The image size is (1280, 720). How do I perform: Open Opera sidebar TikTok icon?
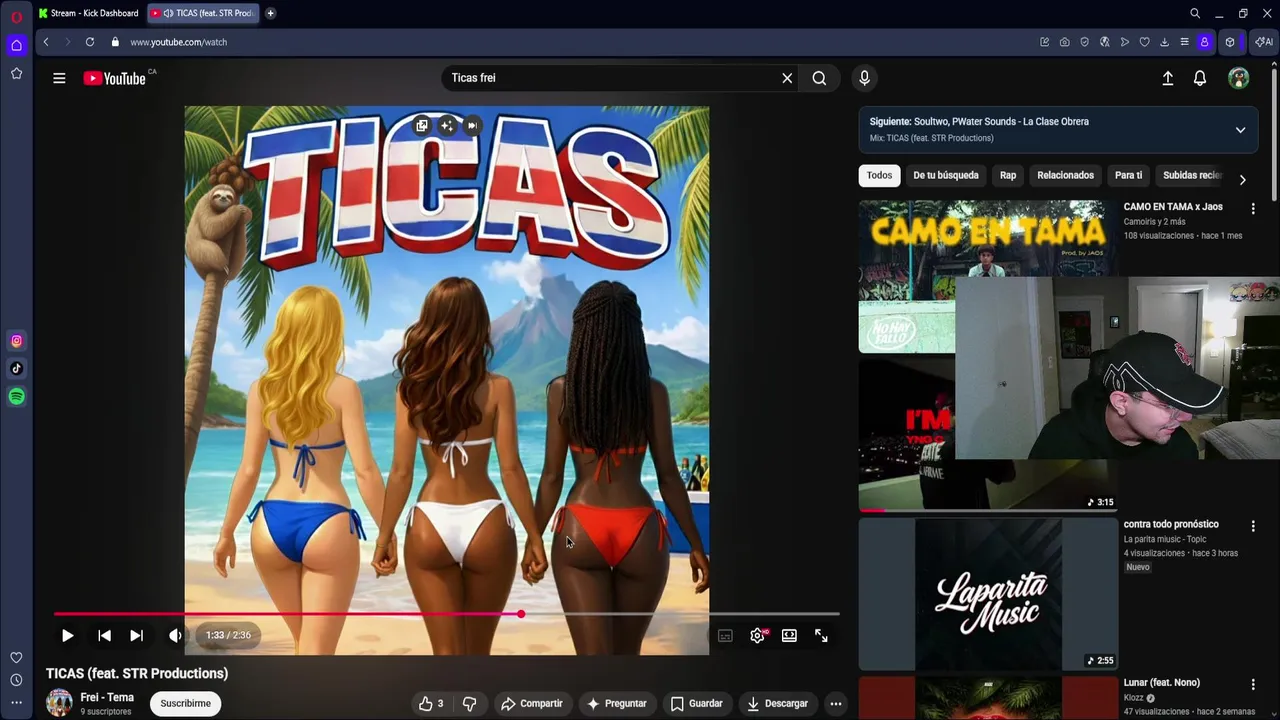(16, 368)
